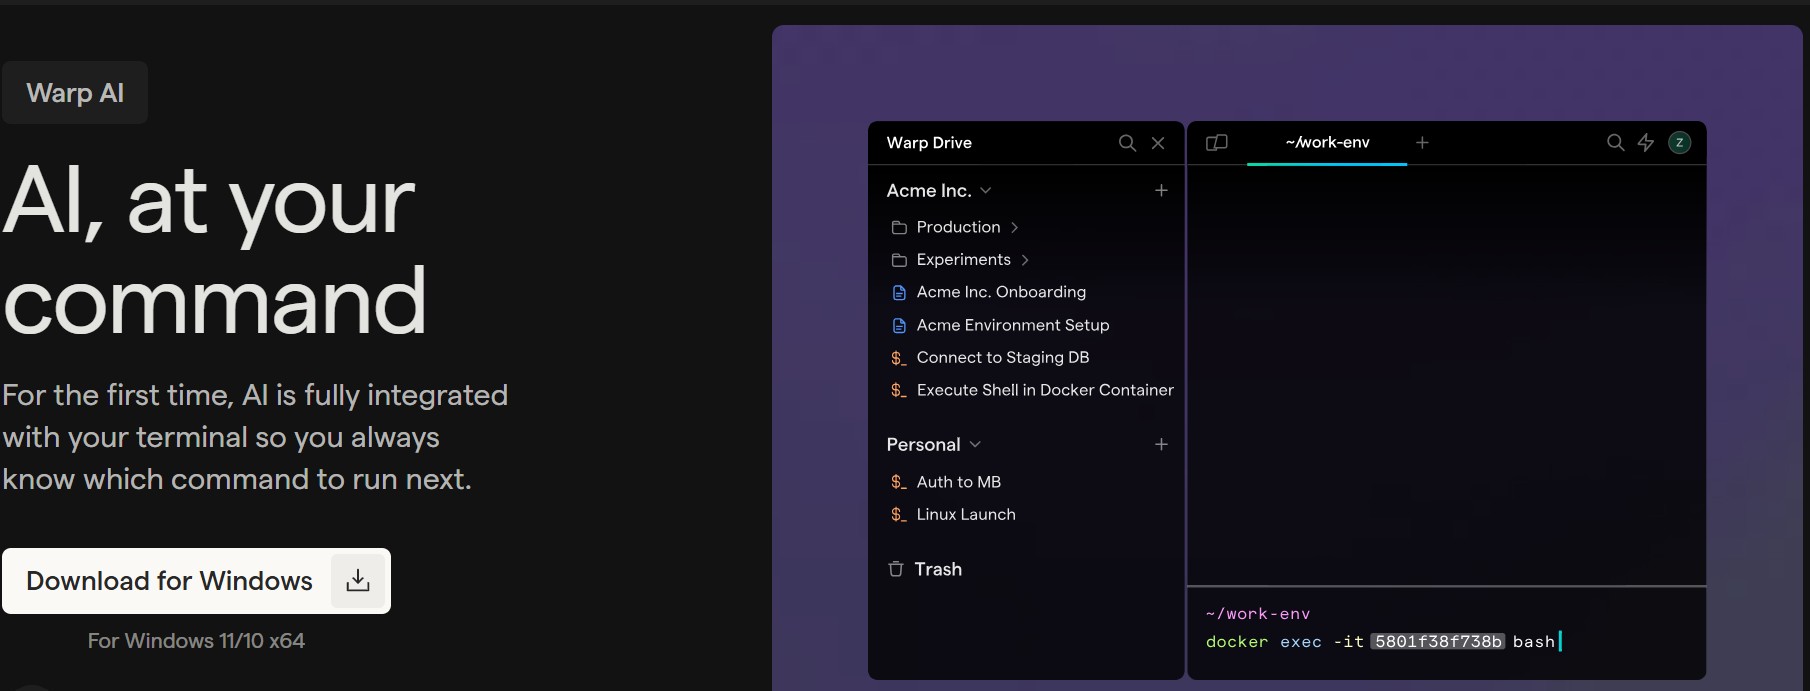The height and width of the screenshot is (691, 1810).
Task: Open a new tab with the plus icon
Action: point(1422,143)
